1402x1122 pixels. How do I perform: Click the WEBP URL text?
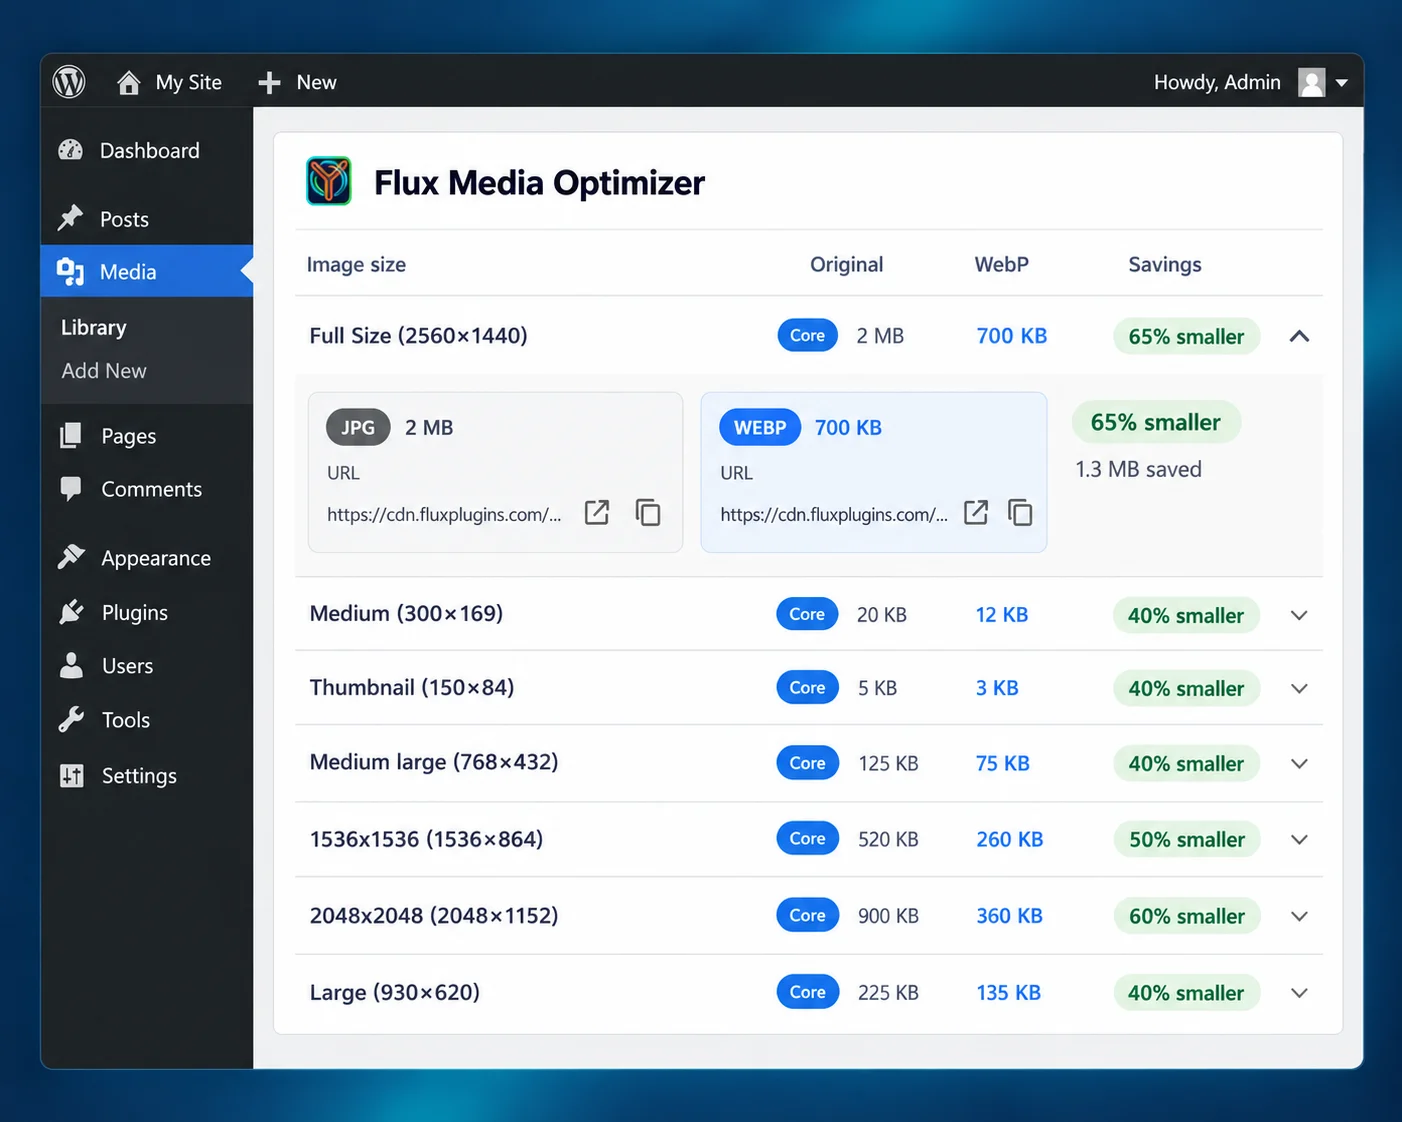click(x=834, y=514)
